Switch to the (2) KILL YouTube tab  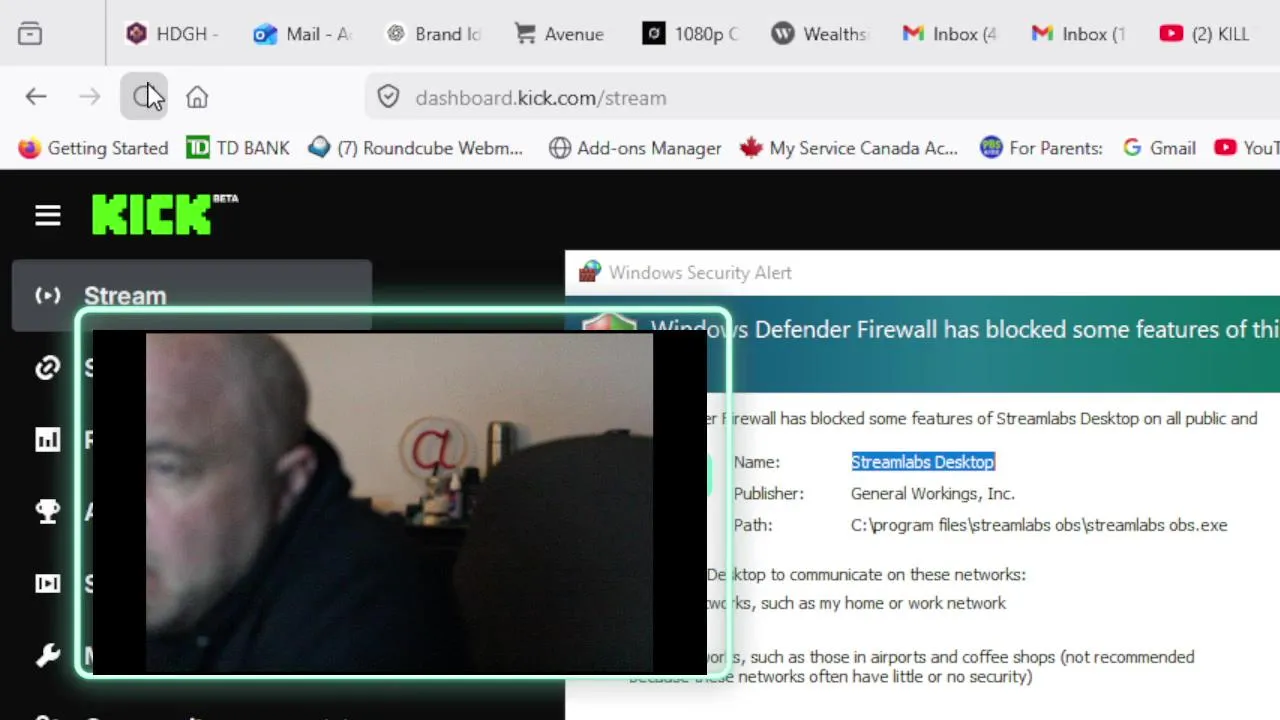click(1205, 34)
